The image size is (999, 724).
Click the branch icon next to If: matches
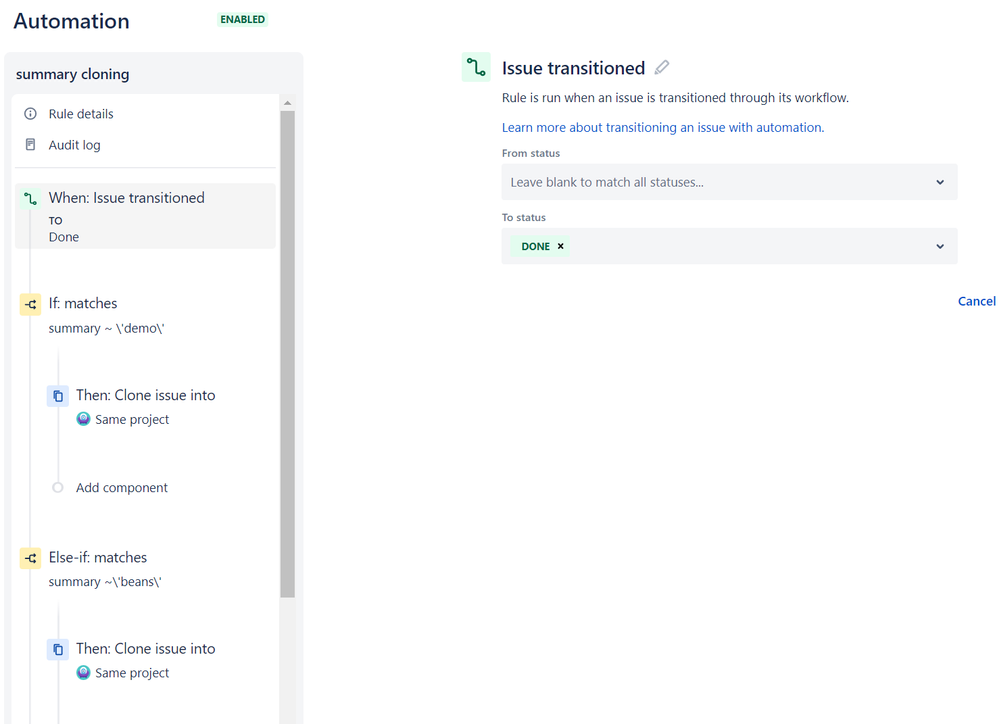click(29, 303)
